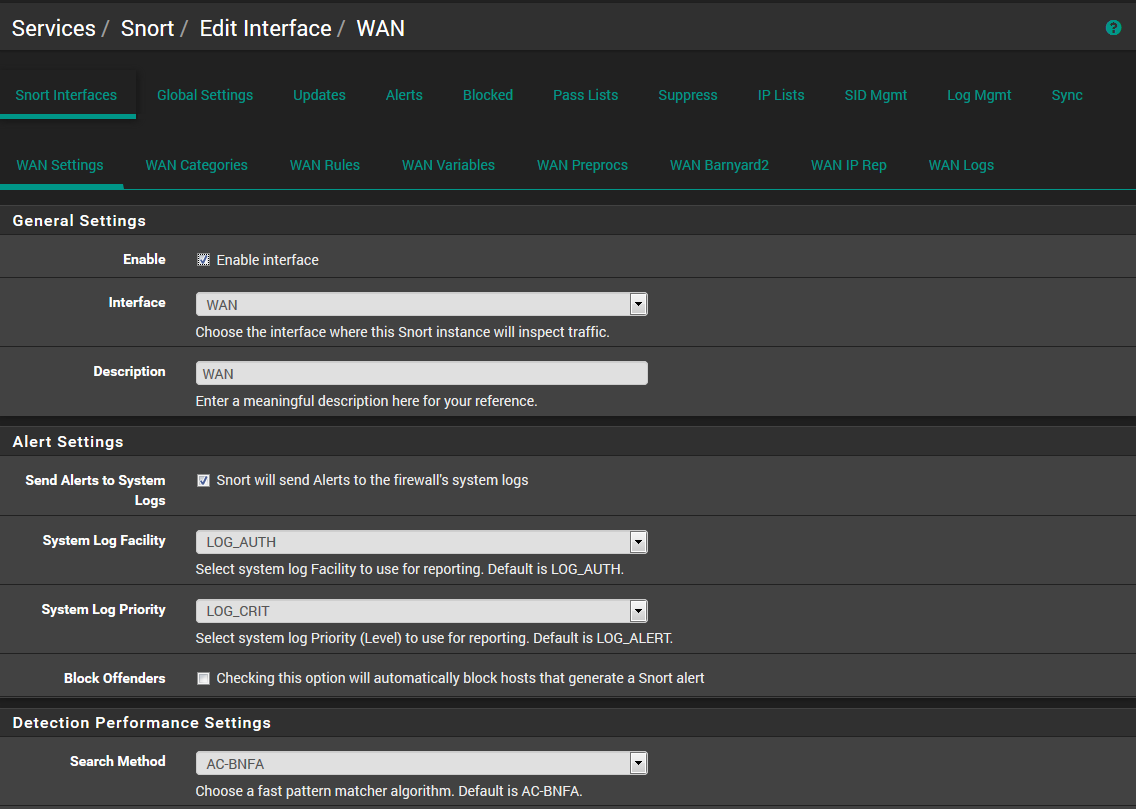Click 'Default is LOG_AUTH' help text

point(556,569)
